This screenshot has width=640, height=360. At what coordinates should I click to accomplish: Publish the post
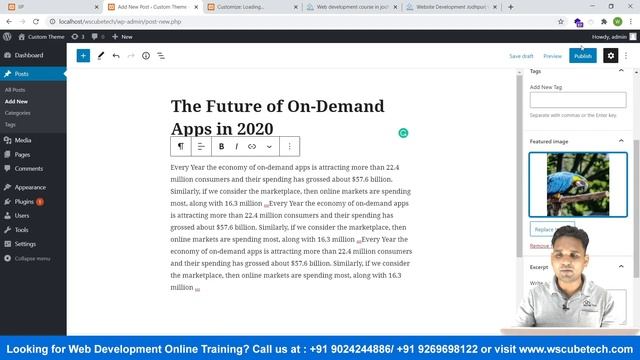[x=582, y=56]
